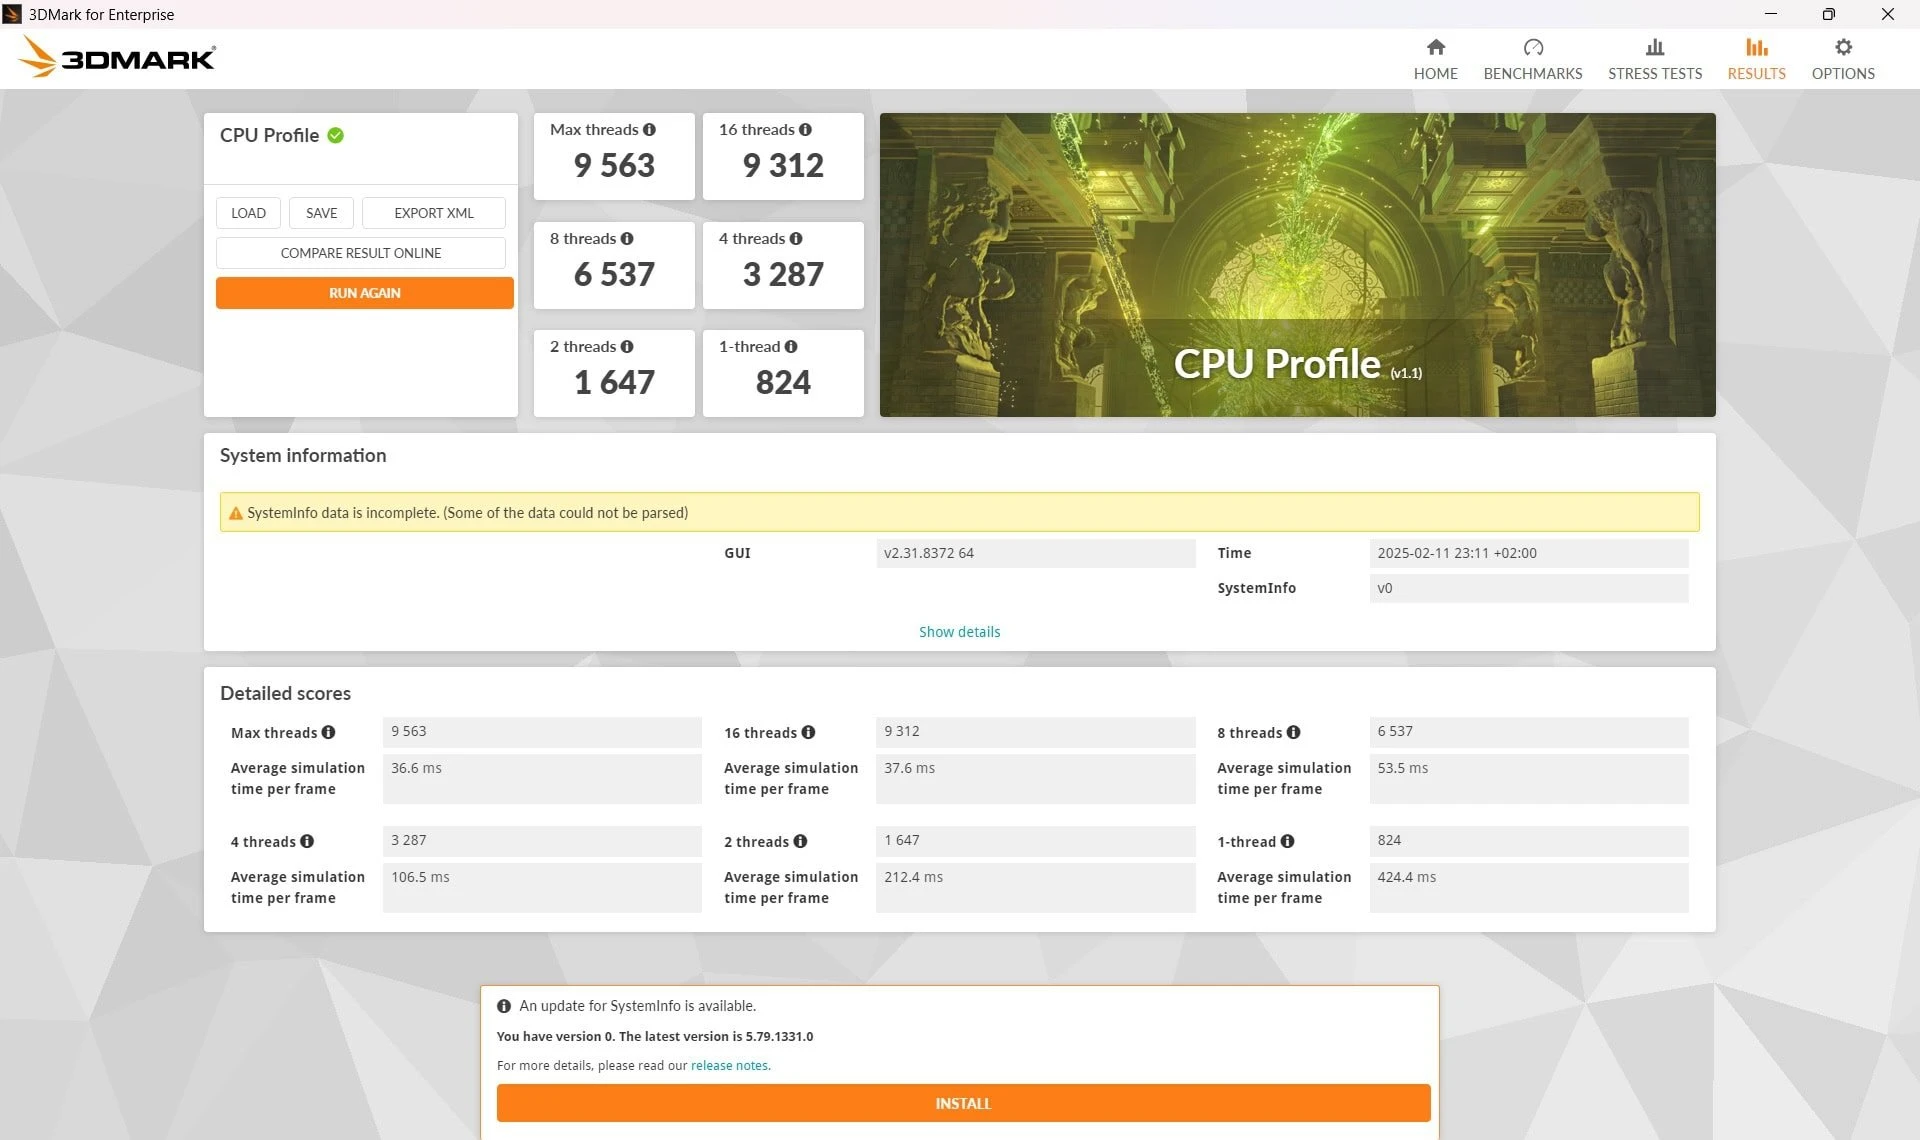Click COMPARE RESULT ONLINE
Image resolution: width=1920 pixels, height=1140 pixels.
[361, 253]
